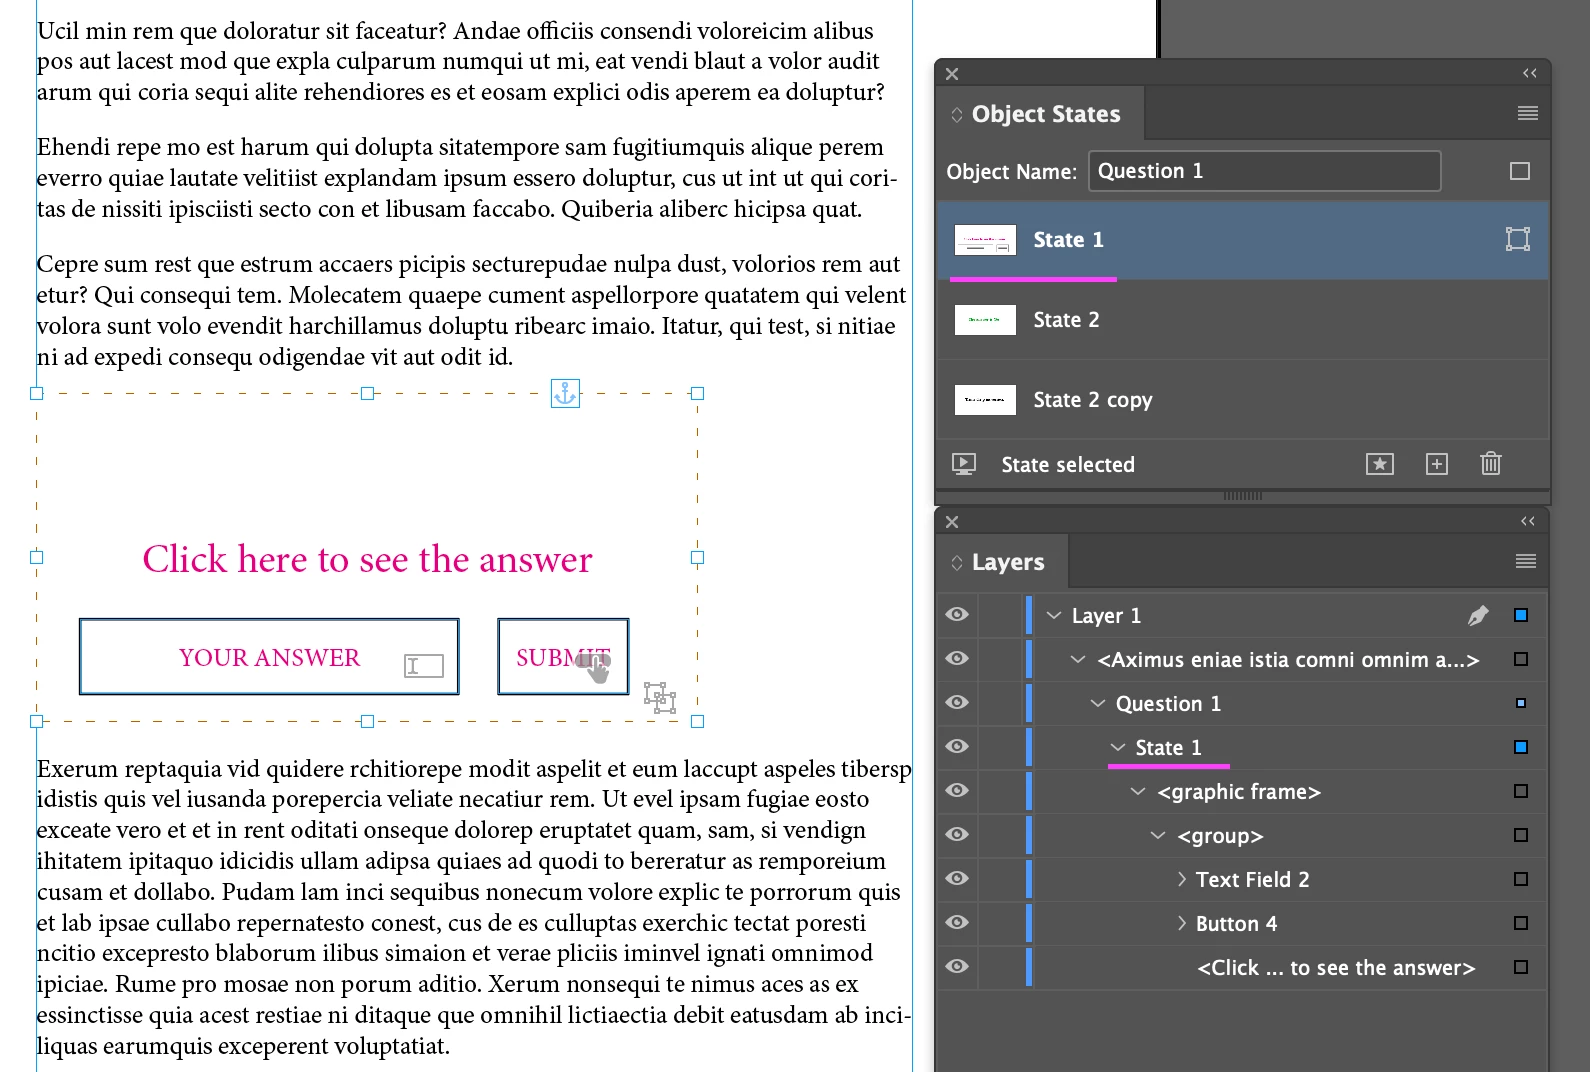
Task: Click 'Click here to see the answer' text
Action: [367, 559]
